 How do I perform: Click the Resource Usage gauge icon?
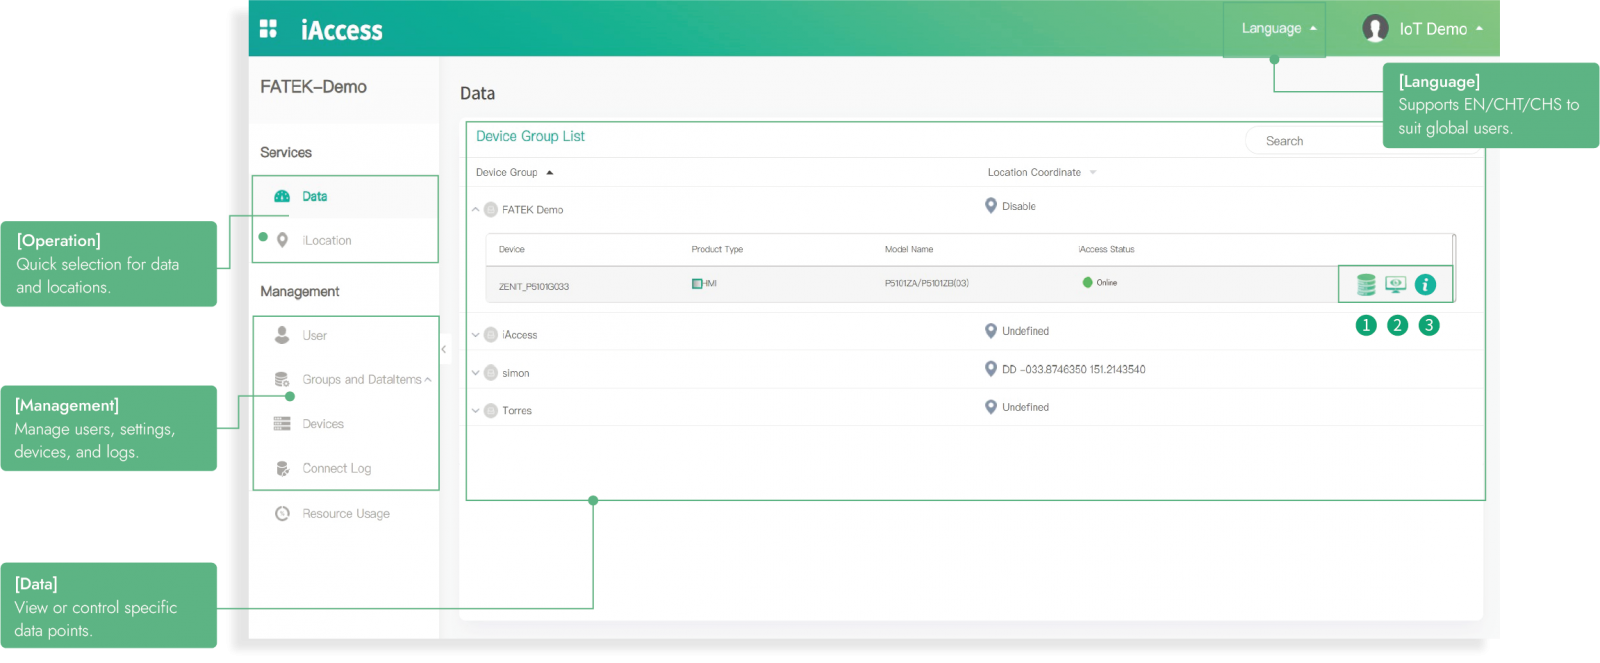(282, 514)
